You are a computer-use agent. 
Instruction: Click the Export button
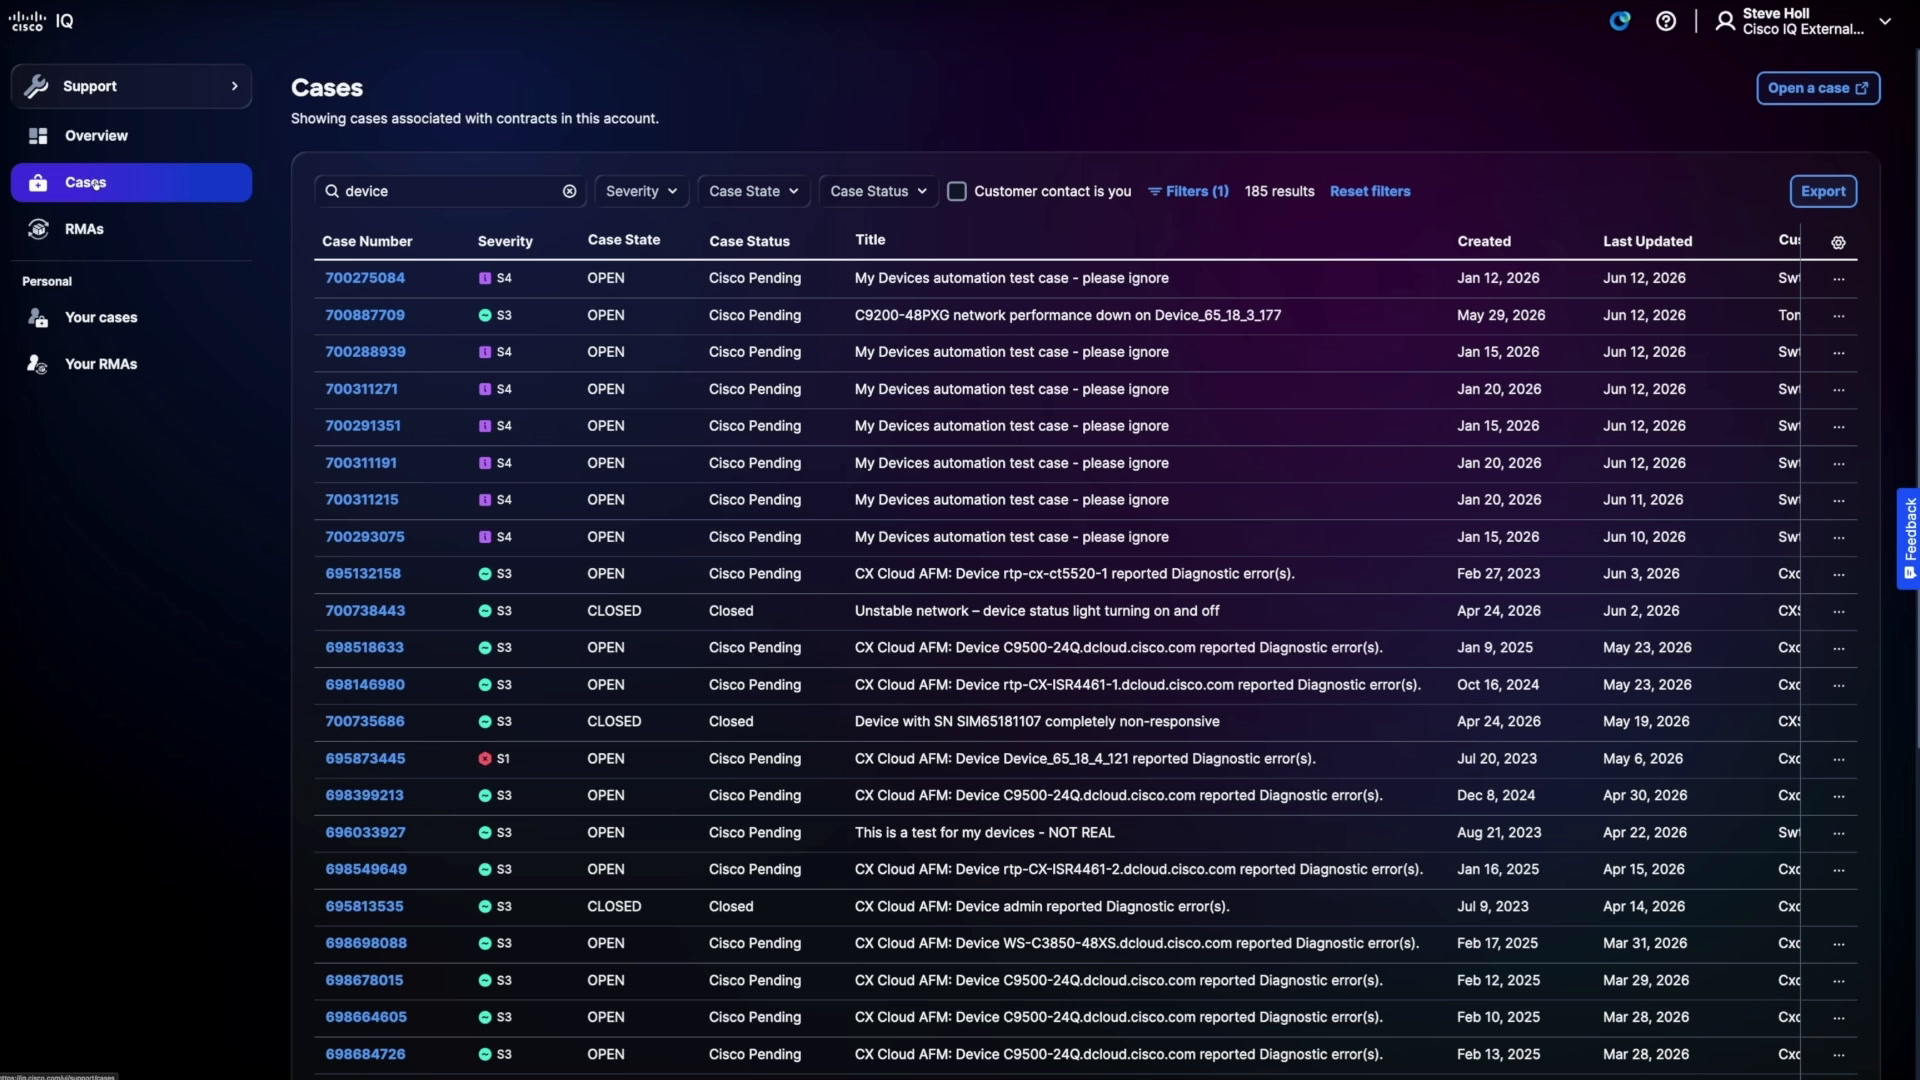click(x=1823, y=191)
